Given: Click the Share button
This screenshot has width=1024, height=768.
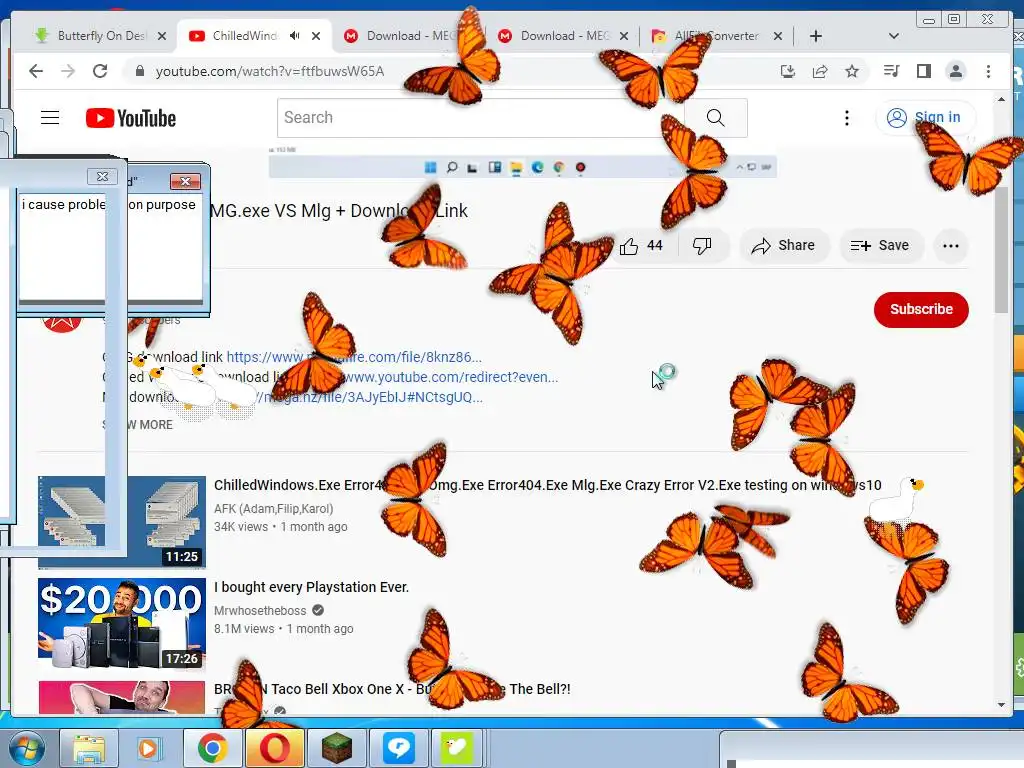Looking at the screenshot, I should pos(784,246).
